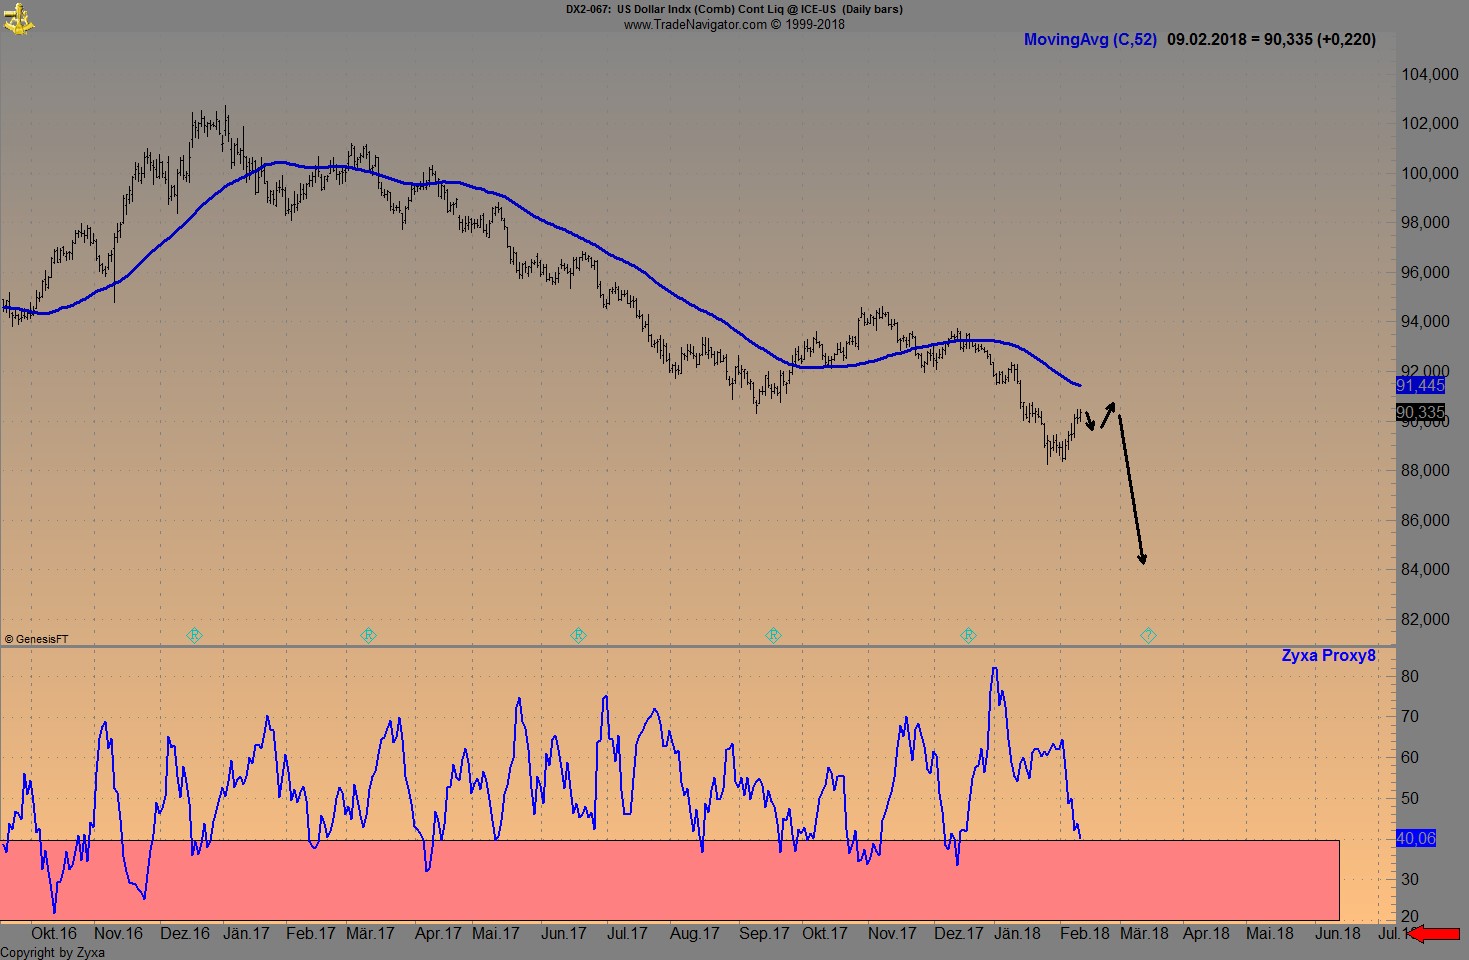Click the R diamond marker below Mär.17

368,634
